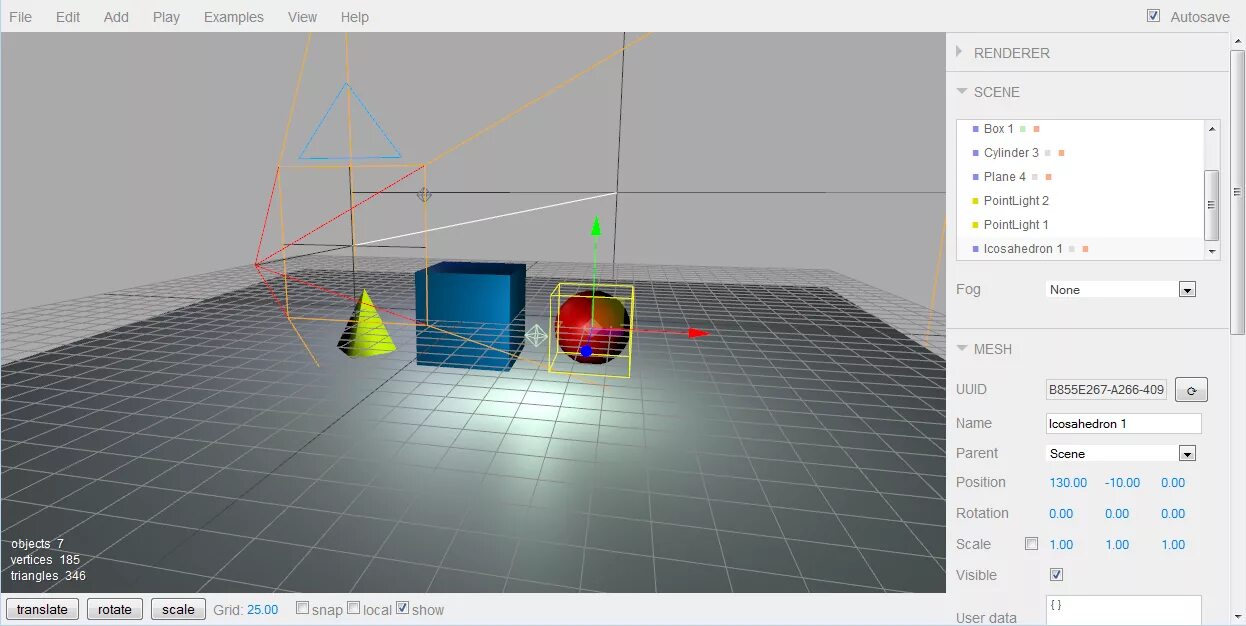Open the View menu
This screenshot has height=626, width=1246.
302,17
